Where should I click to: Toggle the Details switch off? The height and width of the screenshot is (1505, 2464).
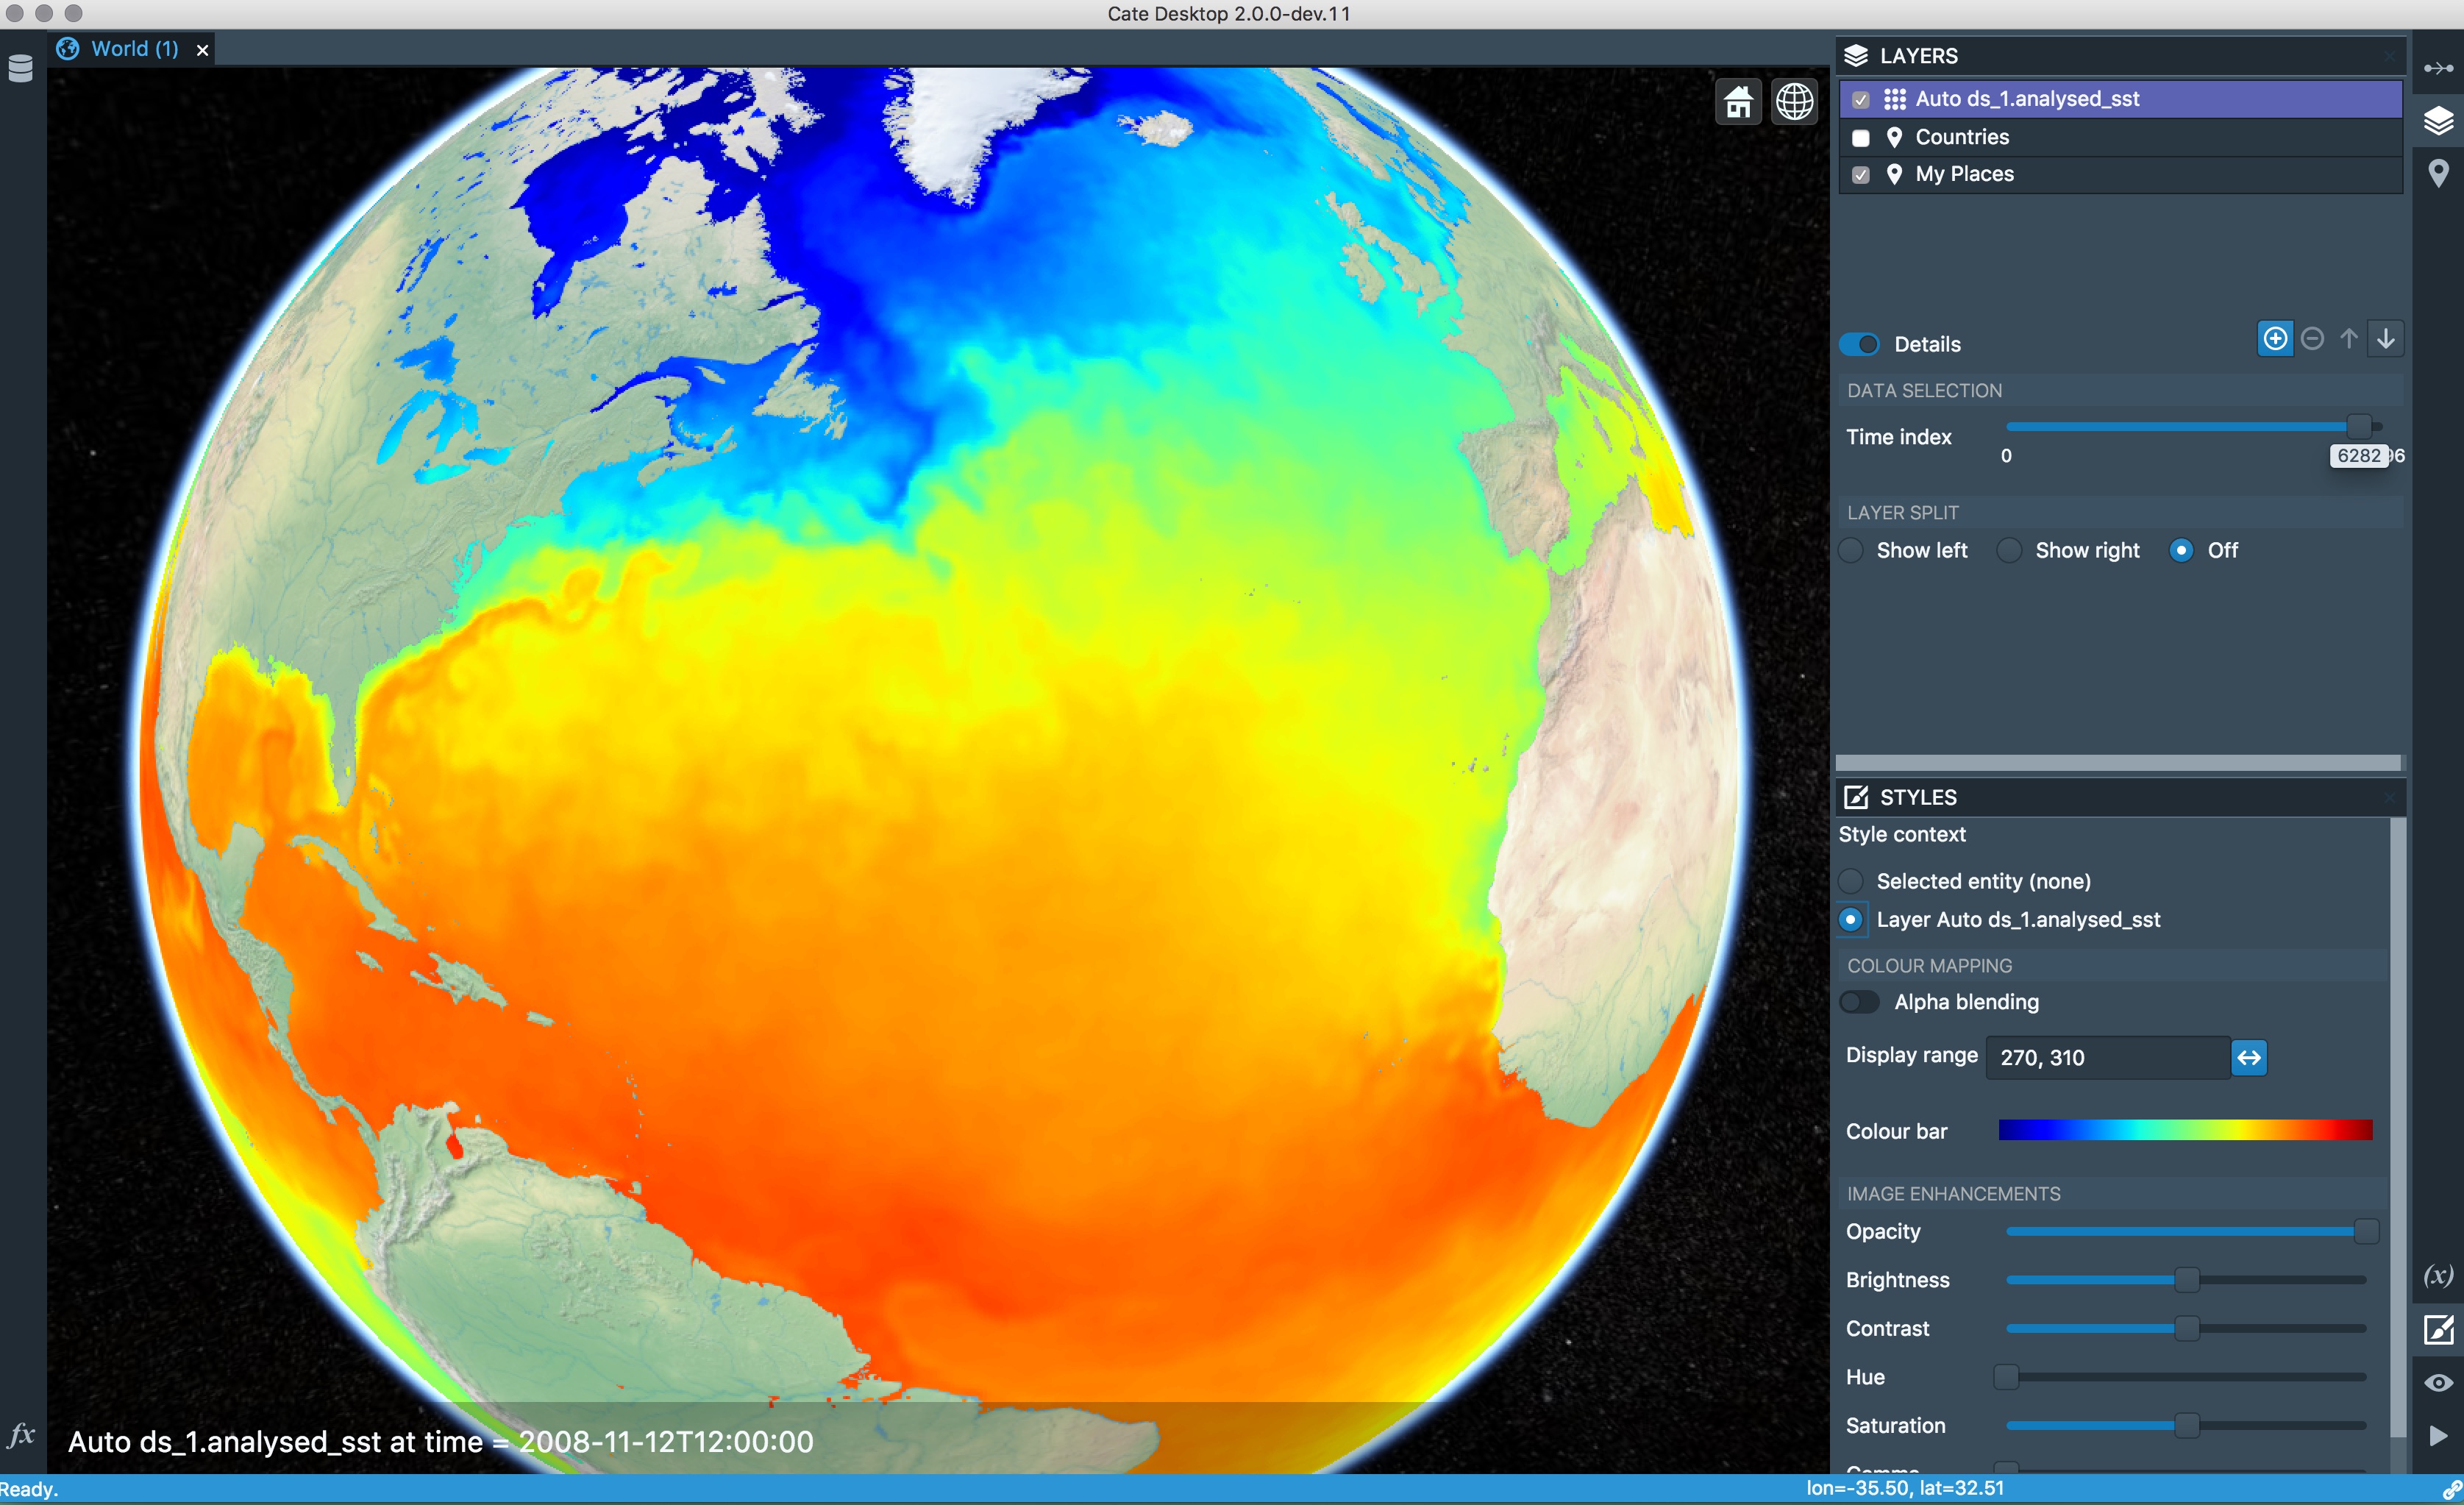(1860, 344)
